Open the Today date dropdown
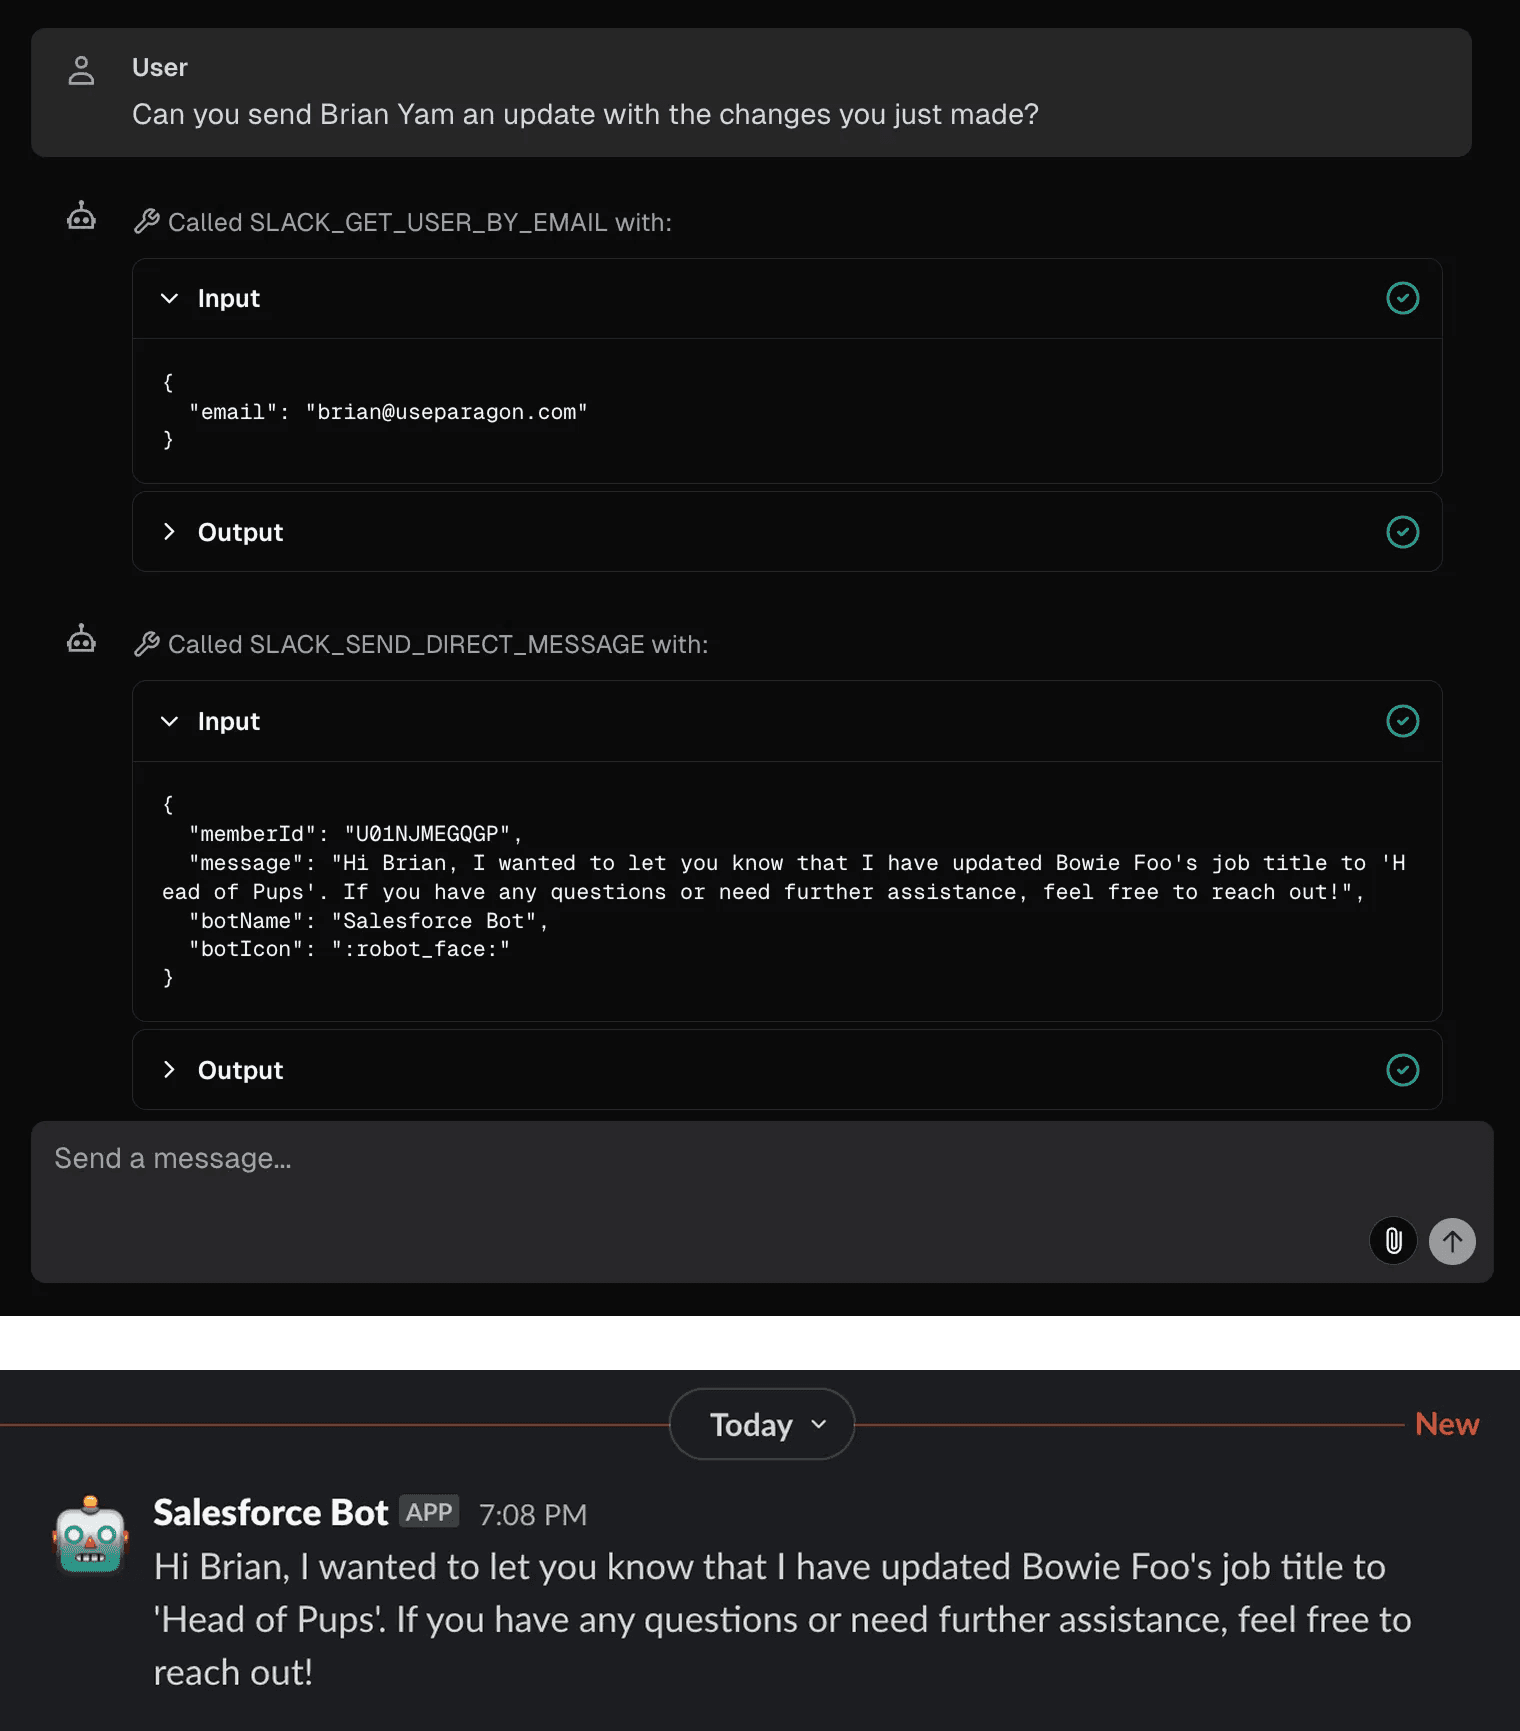The height and width of the screenshot is (1731, 1520). pos(762,1424)
